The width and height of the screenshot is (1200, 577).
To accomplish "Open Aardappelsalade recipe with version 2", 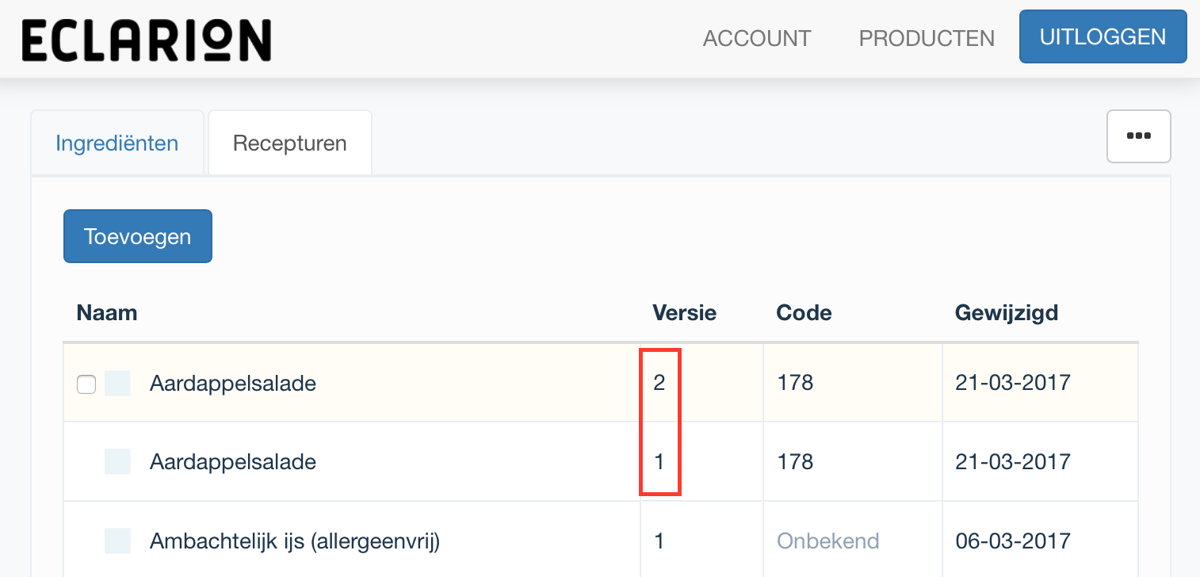I will [233, 383].
